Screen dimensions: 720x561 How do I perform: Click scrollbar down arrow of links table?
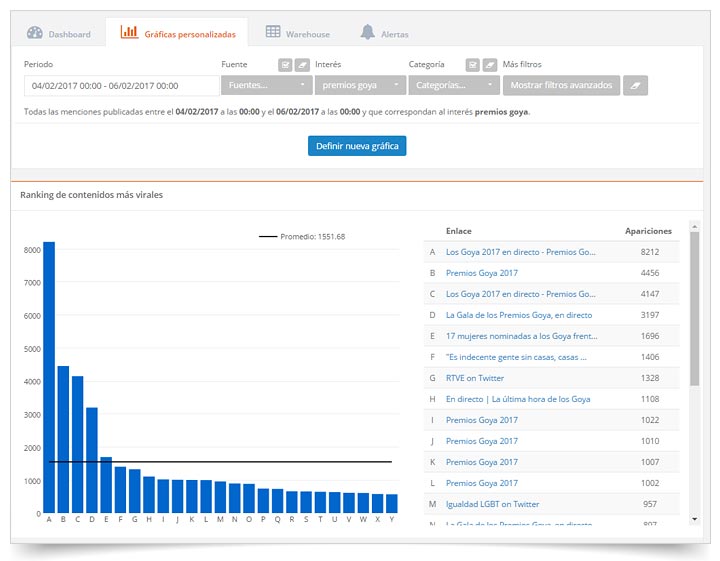695,519
